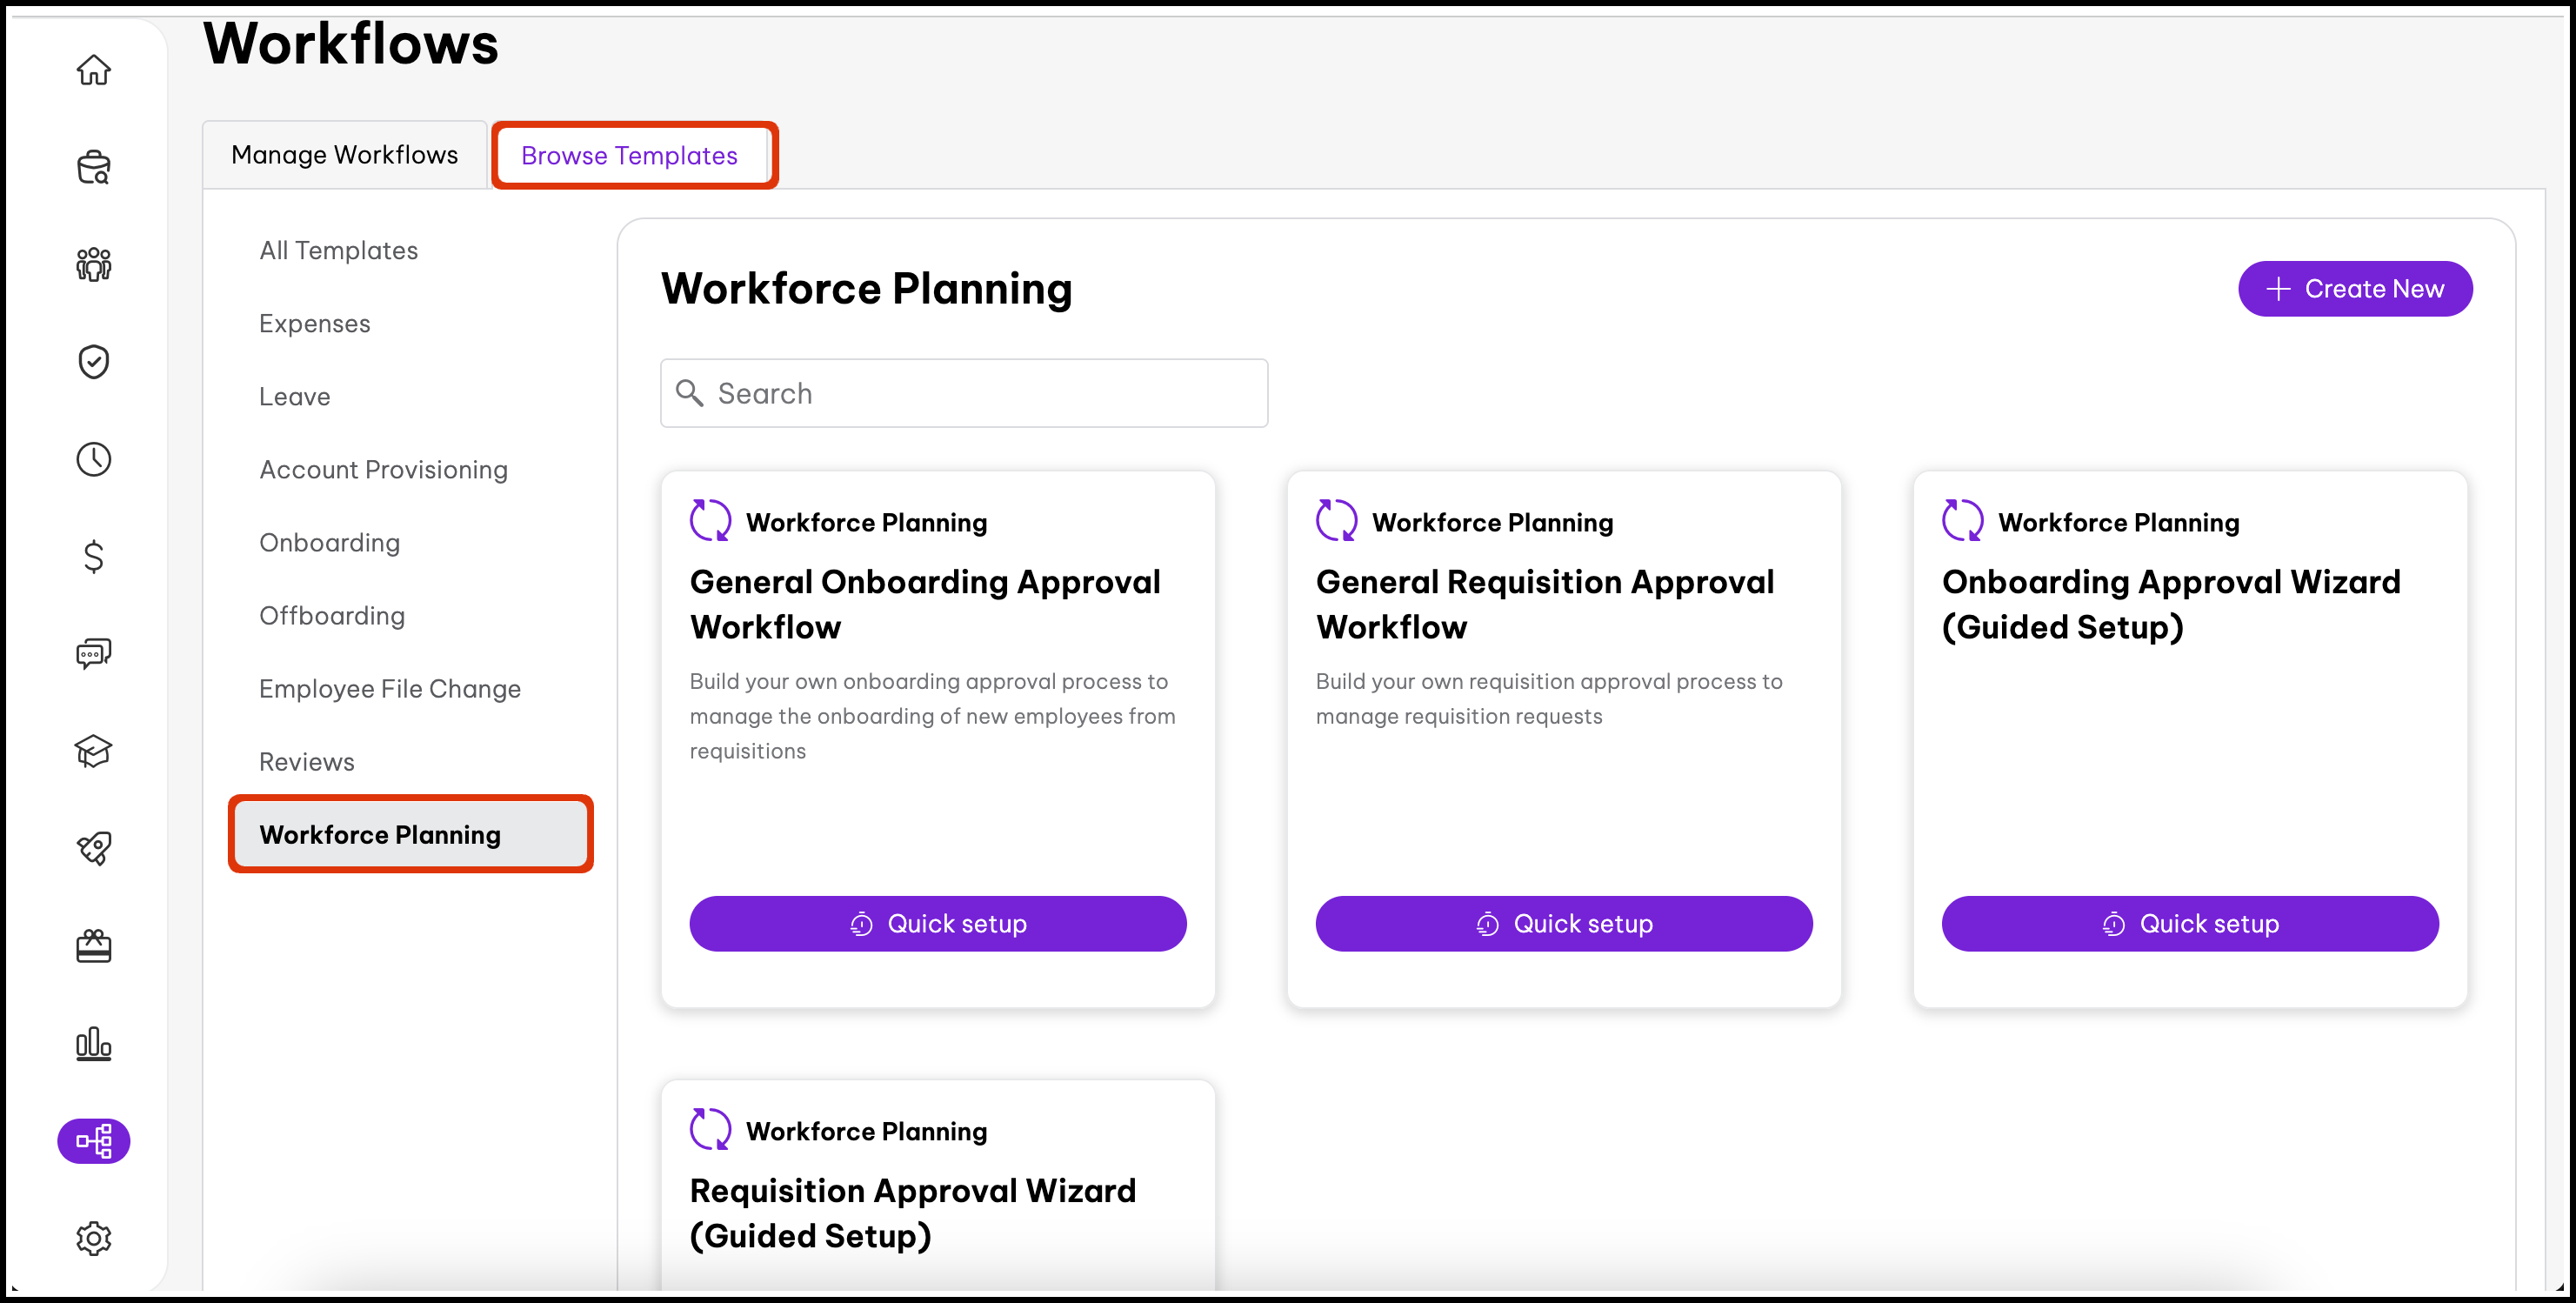Select All Templates category

click(338, 250)
